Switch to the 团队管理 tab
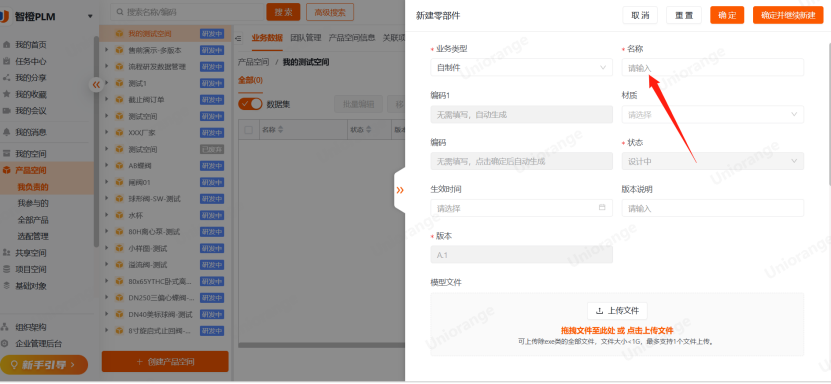 point(306,38)
